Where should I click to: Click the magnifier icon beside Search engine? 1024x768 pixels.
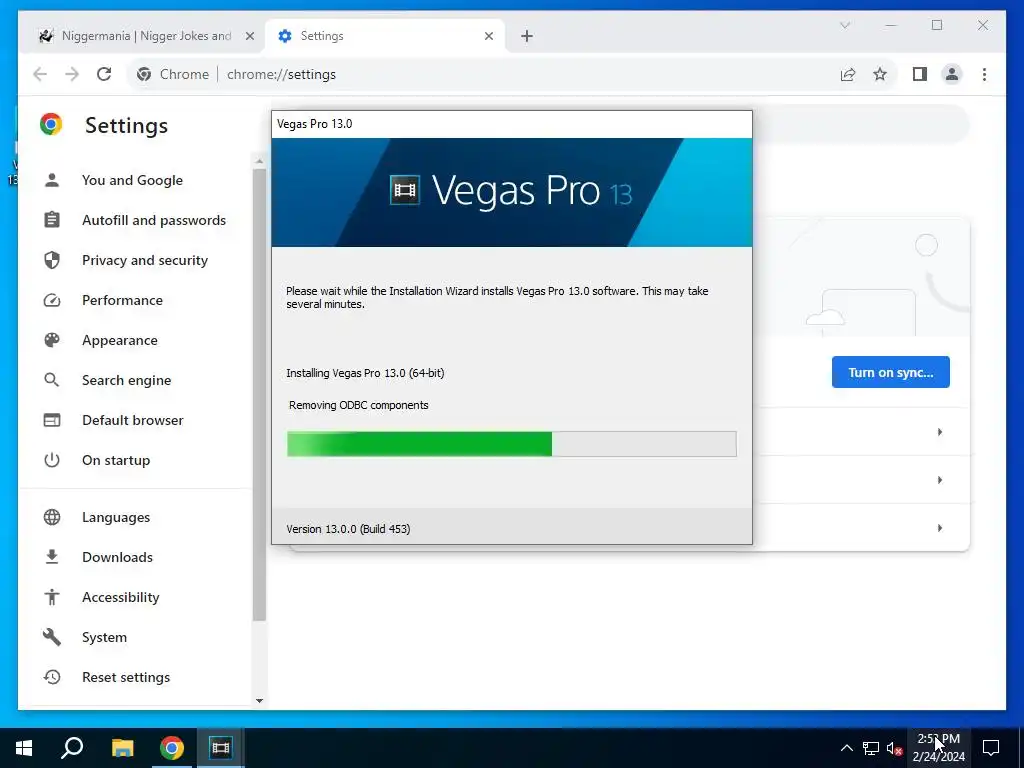(x=52, y=380)
